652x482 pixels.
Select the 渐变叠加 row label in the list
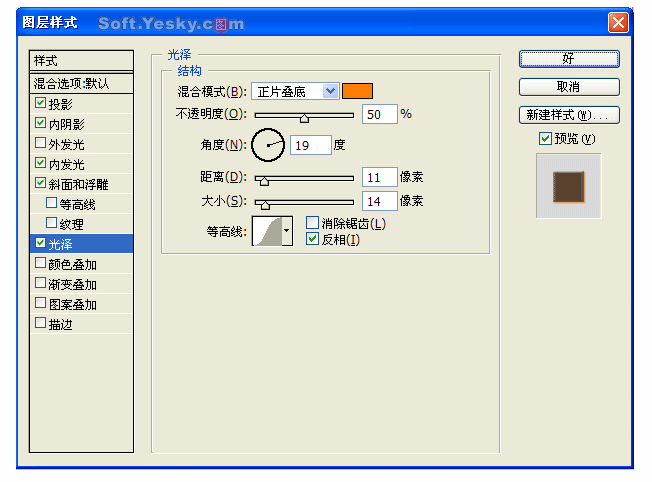72,284
